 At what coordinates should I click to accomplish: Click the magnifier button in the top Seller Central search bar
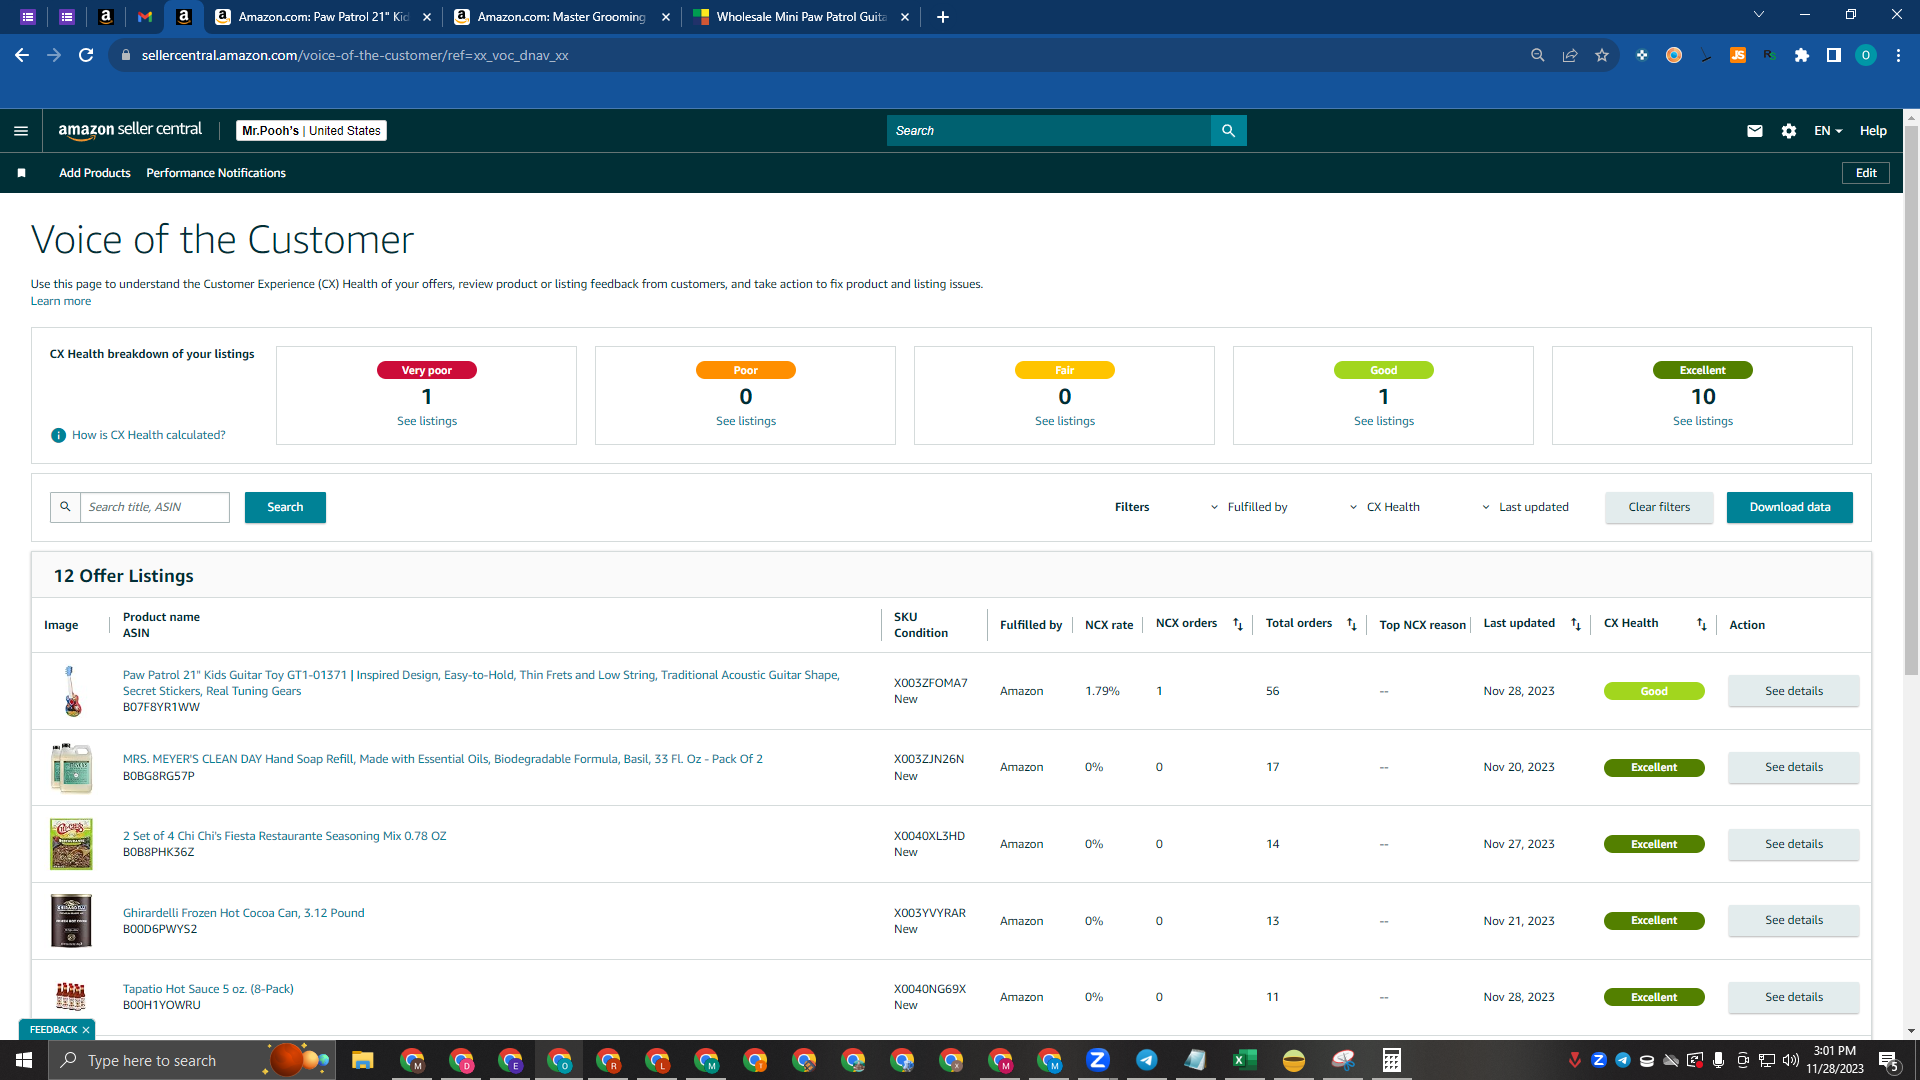click(x=1228, y=131)
